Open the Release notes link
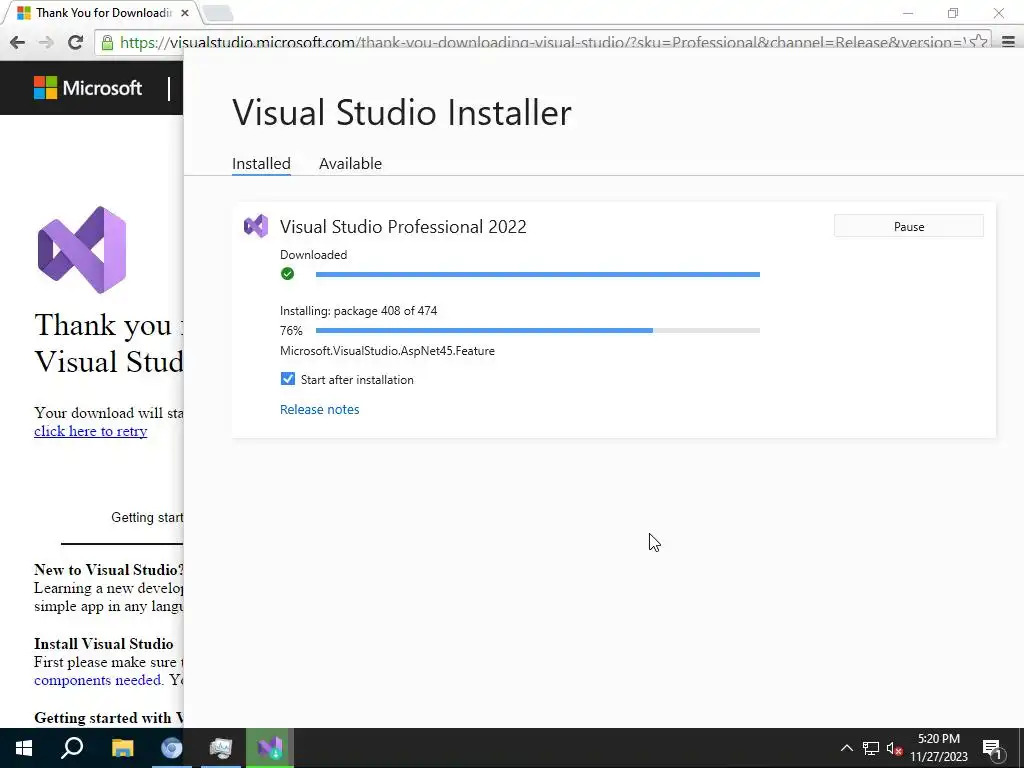 point(319,409)
